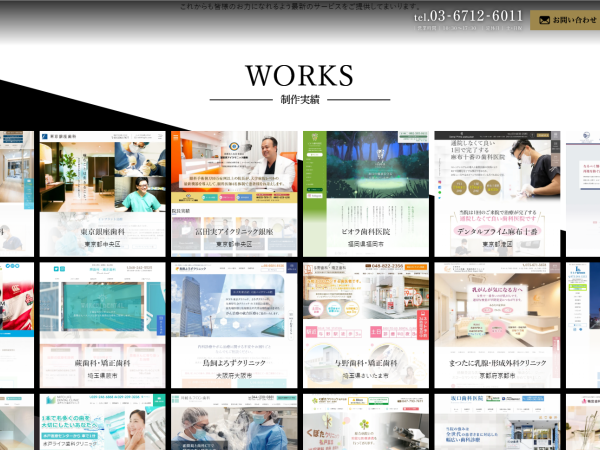Click the 埼玉県さいたま市 location label
The height and width of the screenshot is (450, 600).
pyautogui.click(x=366, y=376)
